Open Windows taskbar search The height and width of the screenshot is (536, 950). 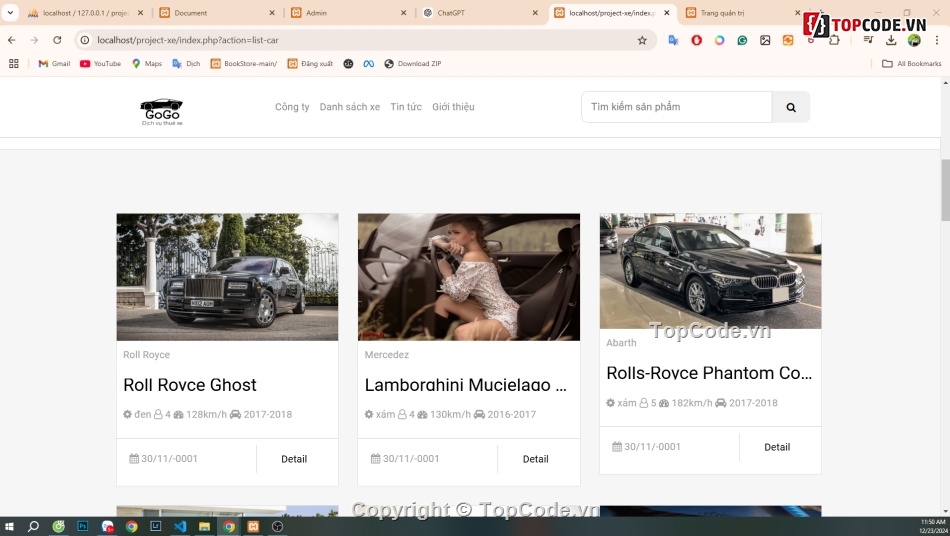(x=33, y=526)
